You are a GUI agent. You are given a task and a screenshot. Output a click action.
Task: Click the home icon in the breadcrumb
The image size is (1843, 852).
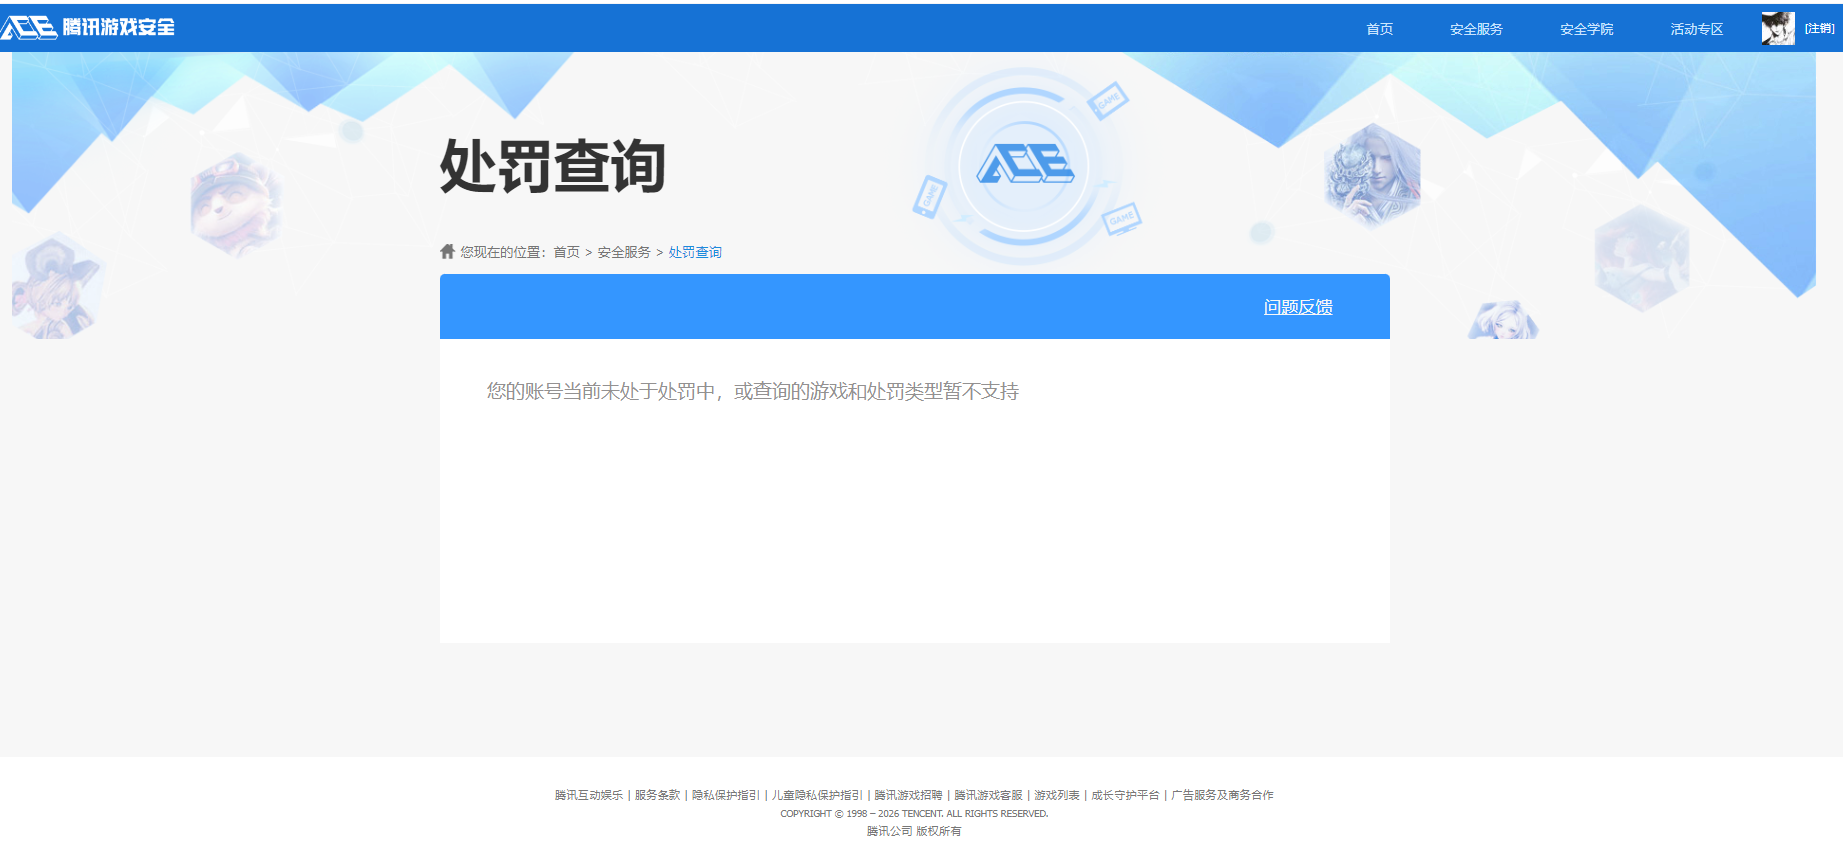447,251
